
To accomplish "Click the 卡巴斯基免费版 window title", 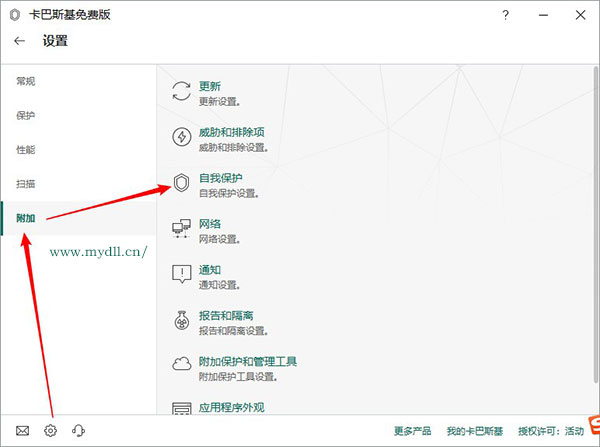I will (x=70, y=15).
